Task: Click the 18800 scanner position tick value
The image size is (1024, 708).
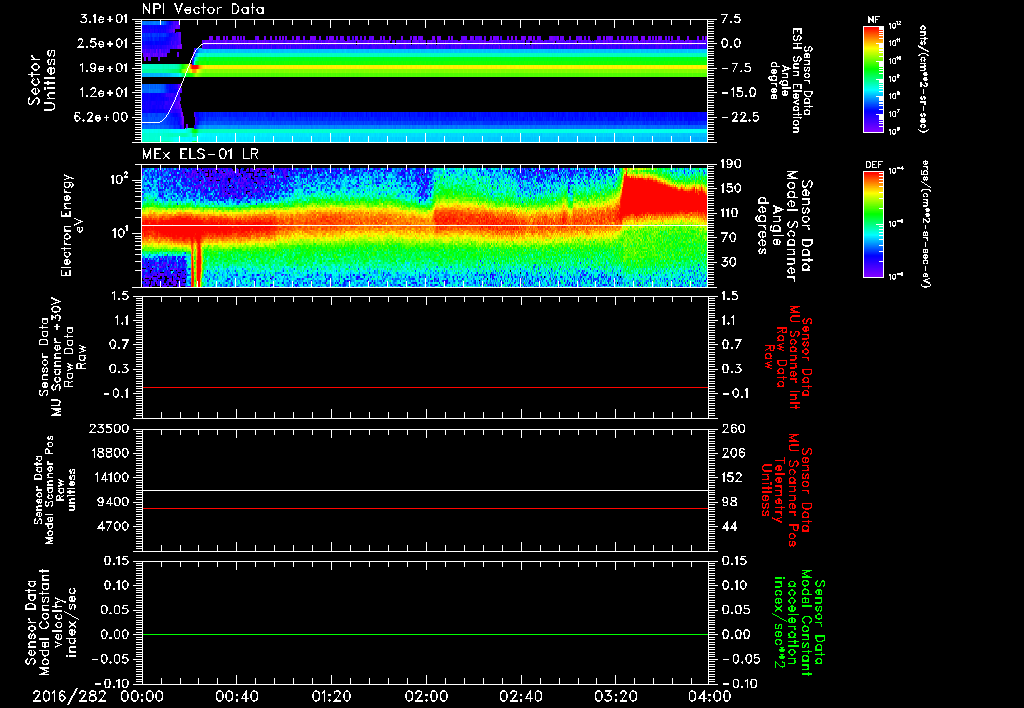Action: tap(109, 453)
